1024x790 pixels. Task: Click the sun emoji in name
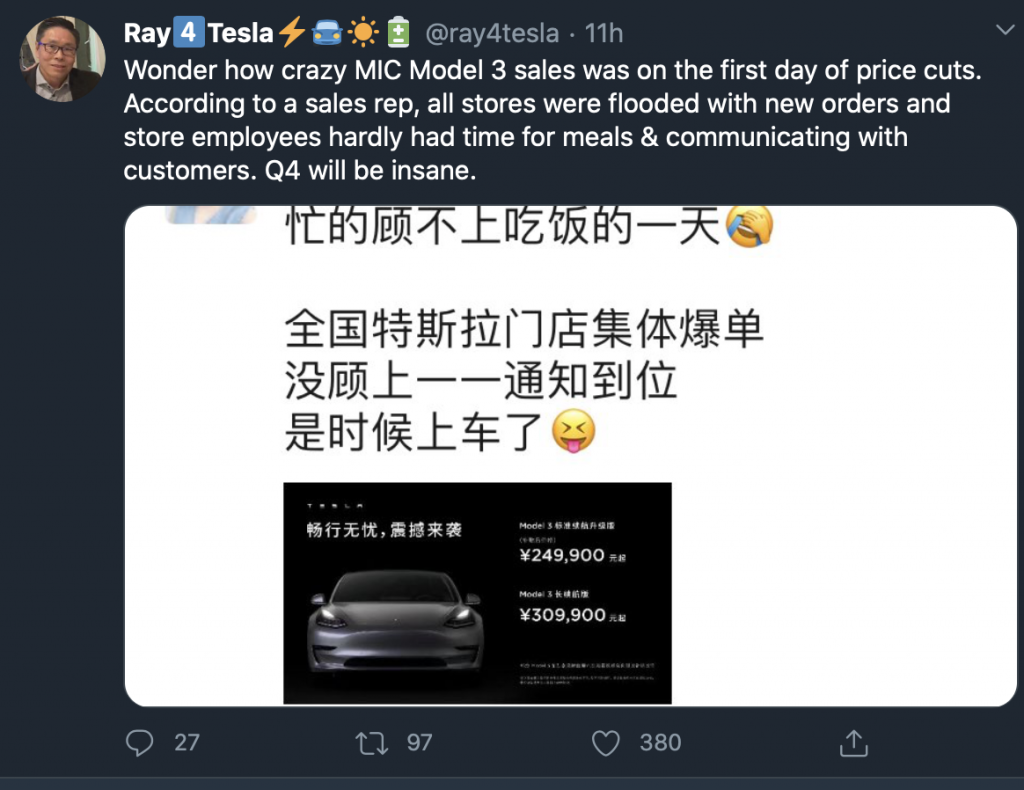(x=363, y=33)
